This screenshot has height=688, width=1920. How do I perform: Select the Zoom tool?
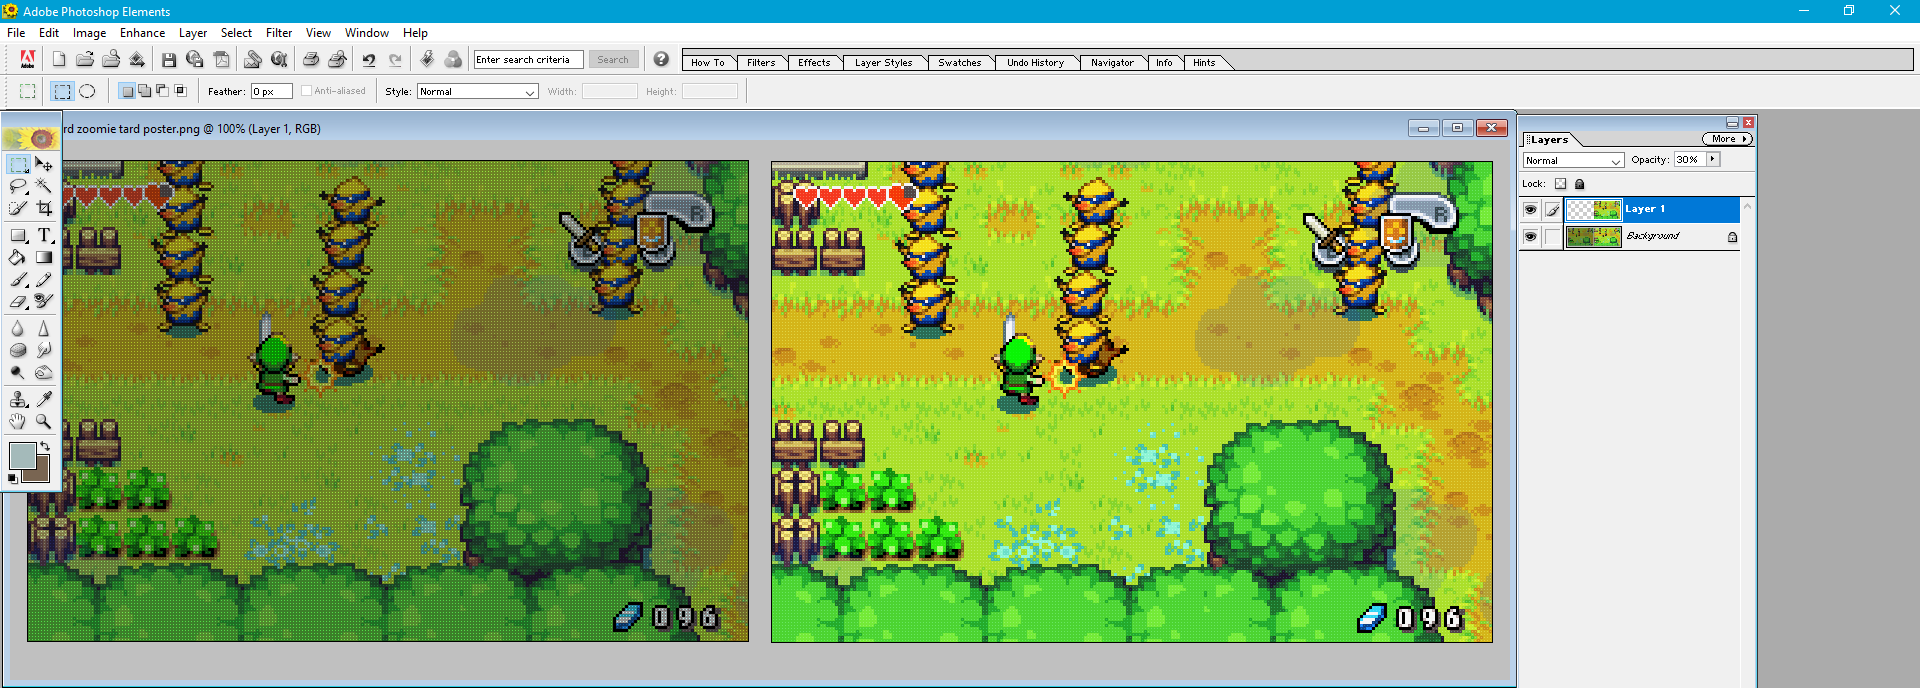pyautogui.click(x=44, y=421)
